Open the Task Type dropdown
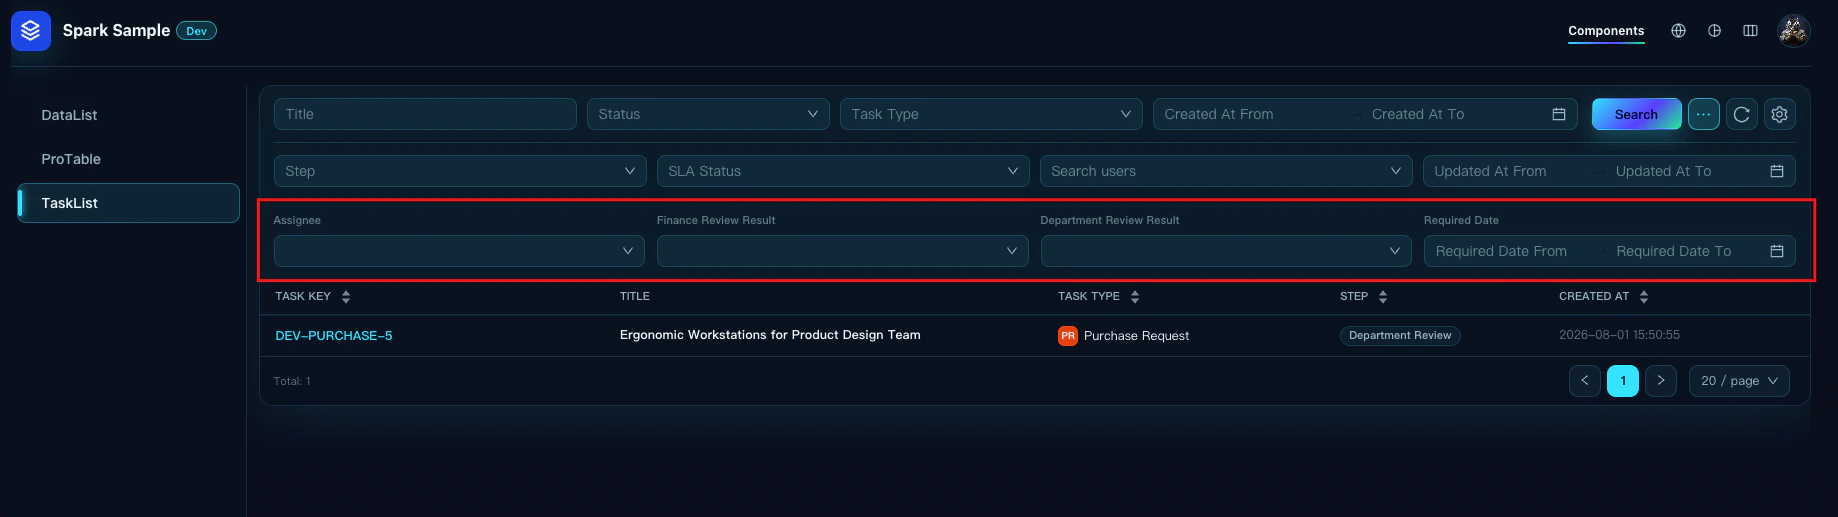 tap(991, 114)
